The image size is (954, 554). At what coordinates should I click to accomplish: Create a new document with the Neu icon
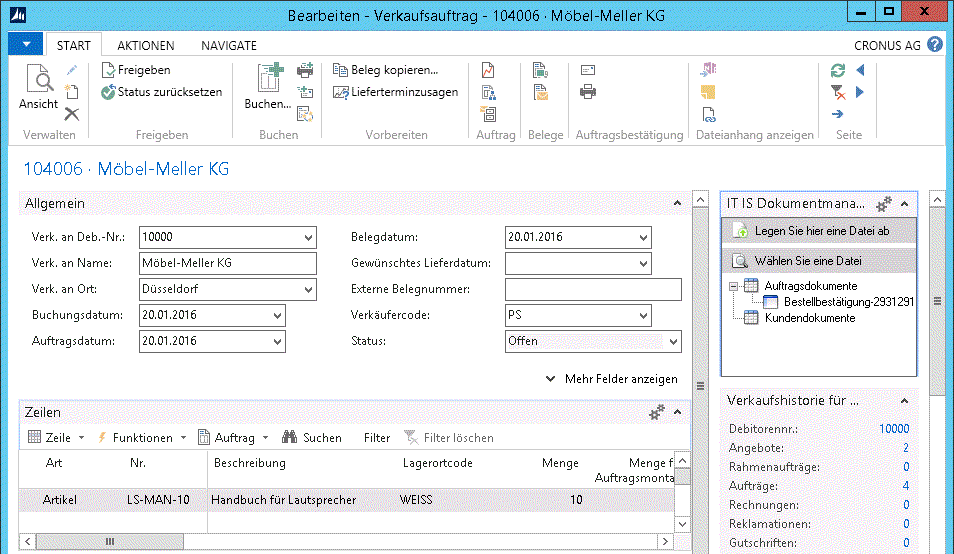[x=72, y=92]
